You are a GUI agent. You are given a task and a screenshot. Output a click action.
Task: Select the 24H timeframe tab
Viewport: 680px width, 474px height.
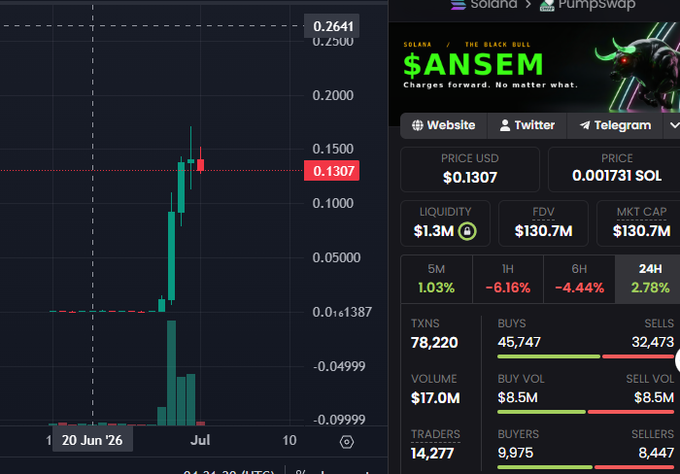648,279
